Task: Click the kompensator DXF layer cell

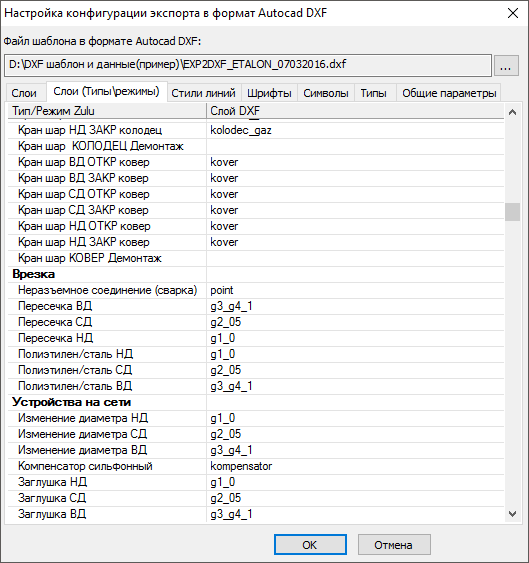Action: pos(355,466)
